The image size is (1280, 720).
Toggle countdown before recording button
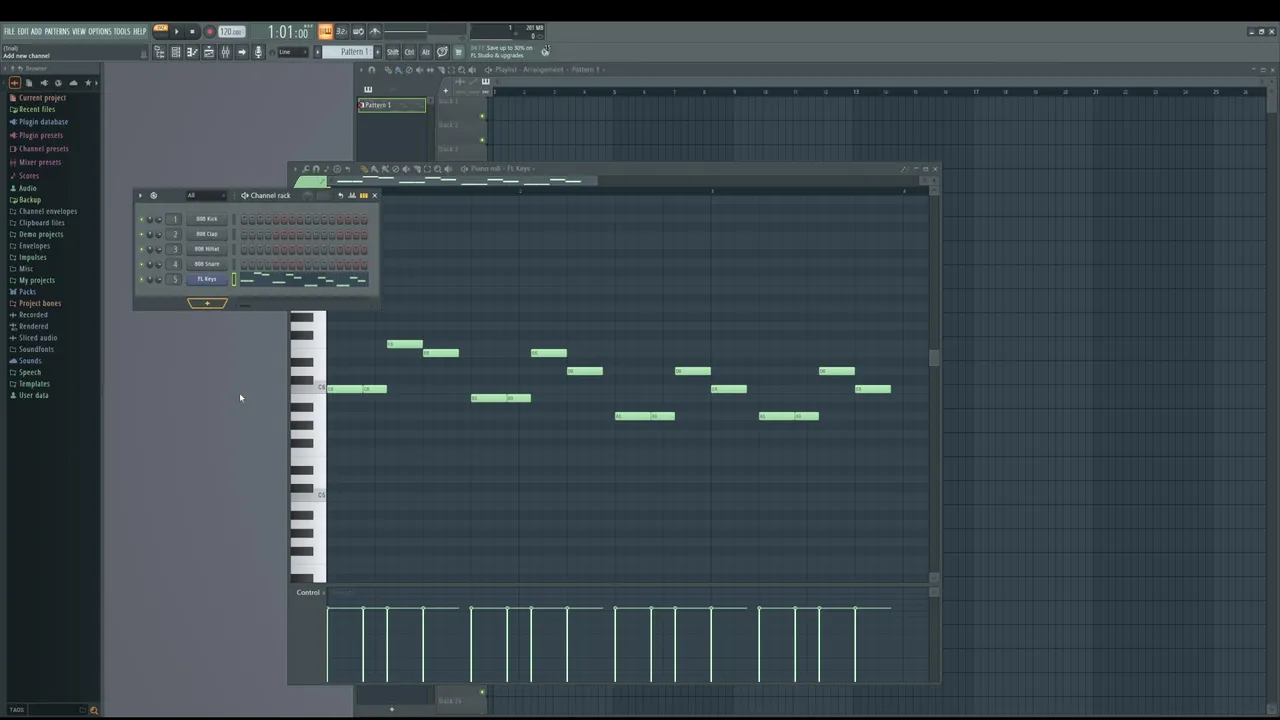click(x=342, y=32)
